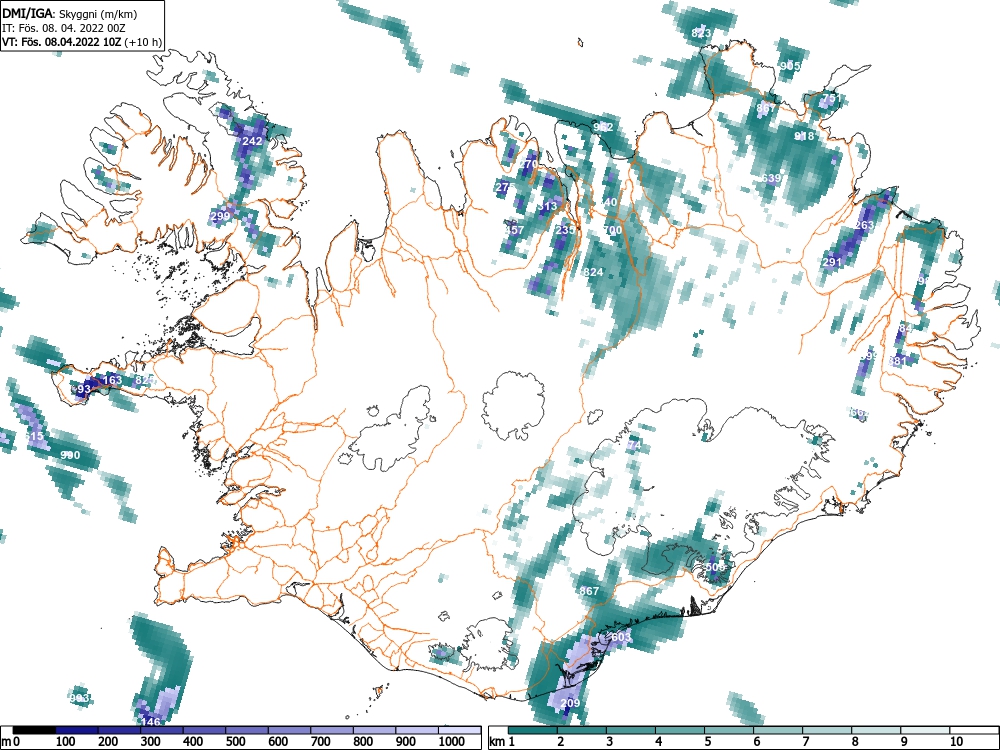Click the white swatch above 10 in the km legend
The width and height of the screenshot is (1000, 750).
coord(974,730)
